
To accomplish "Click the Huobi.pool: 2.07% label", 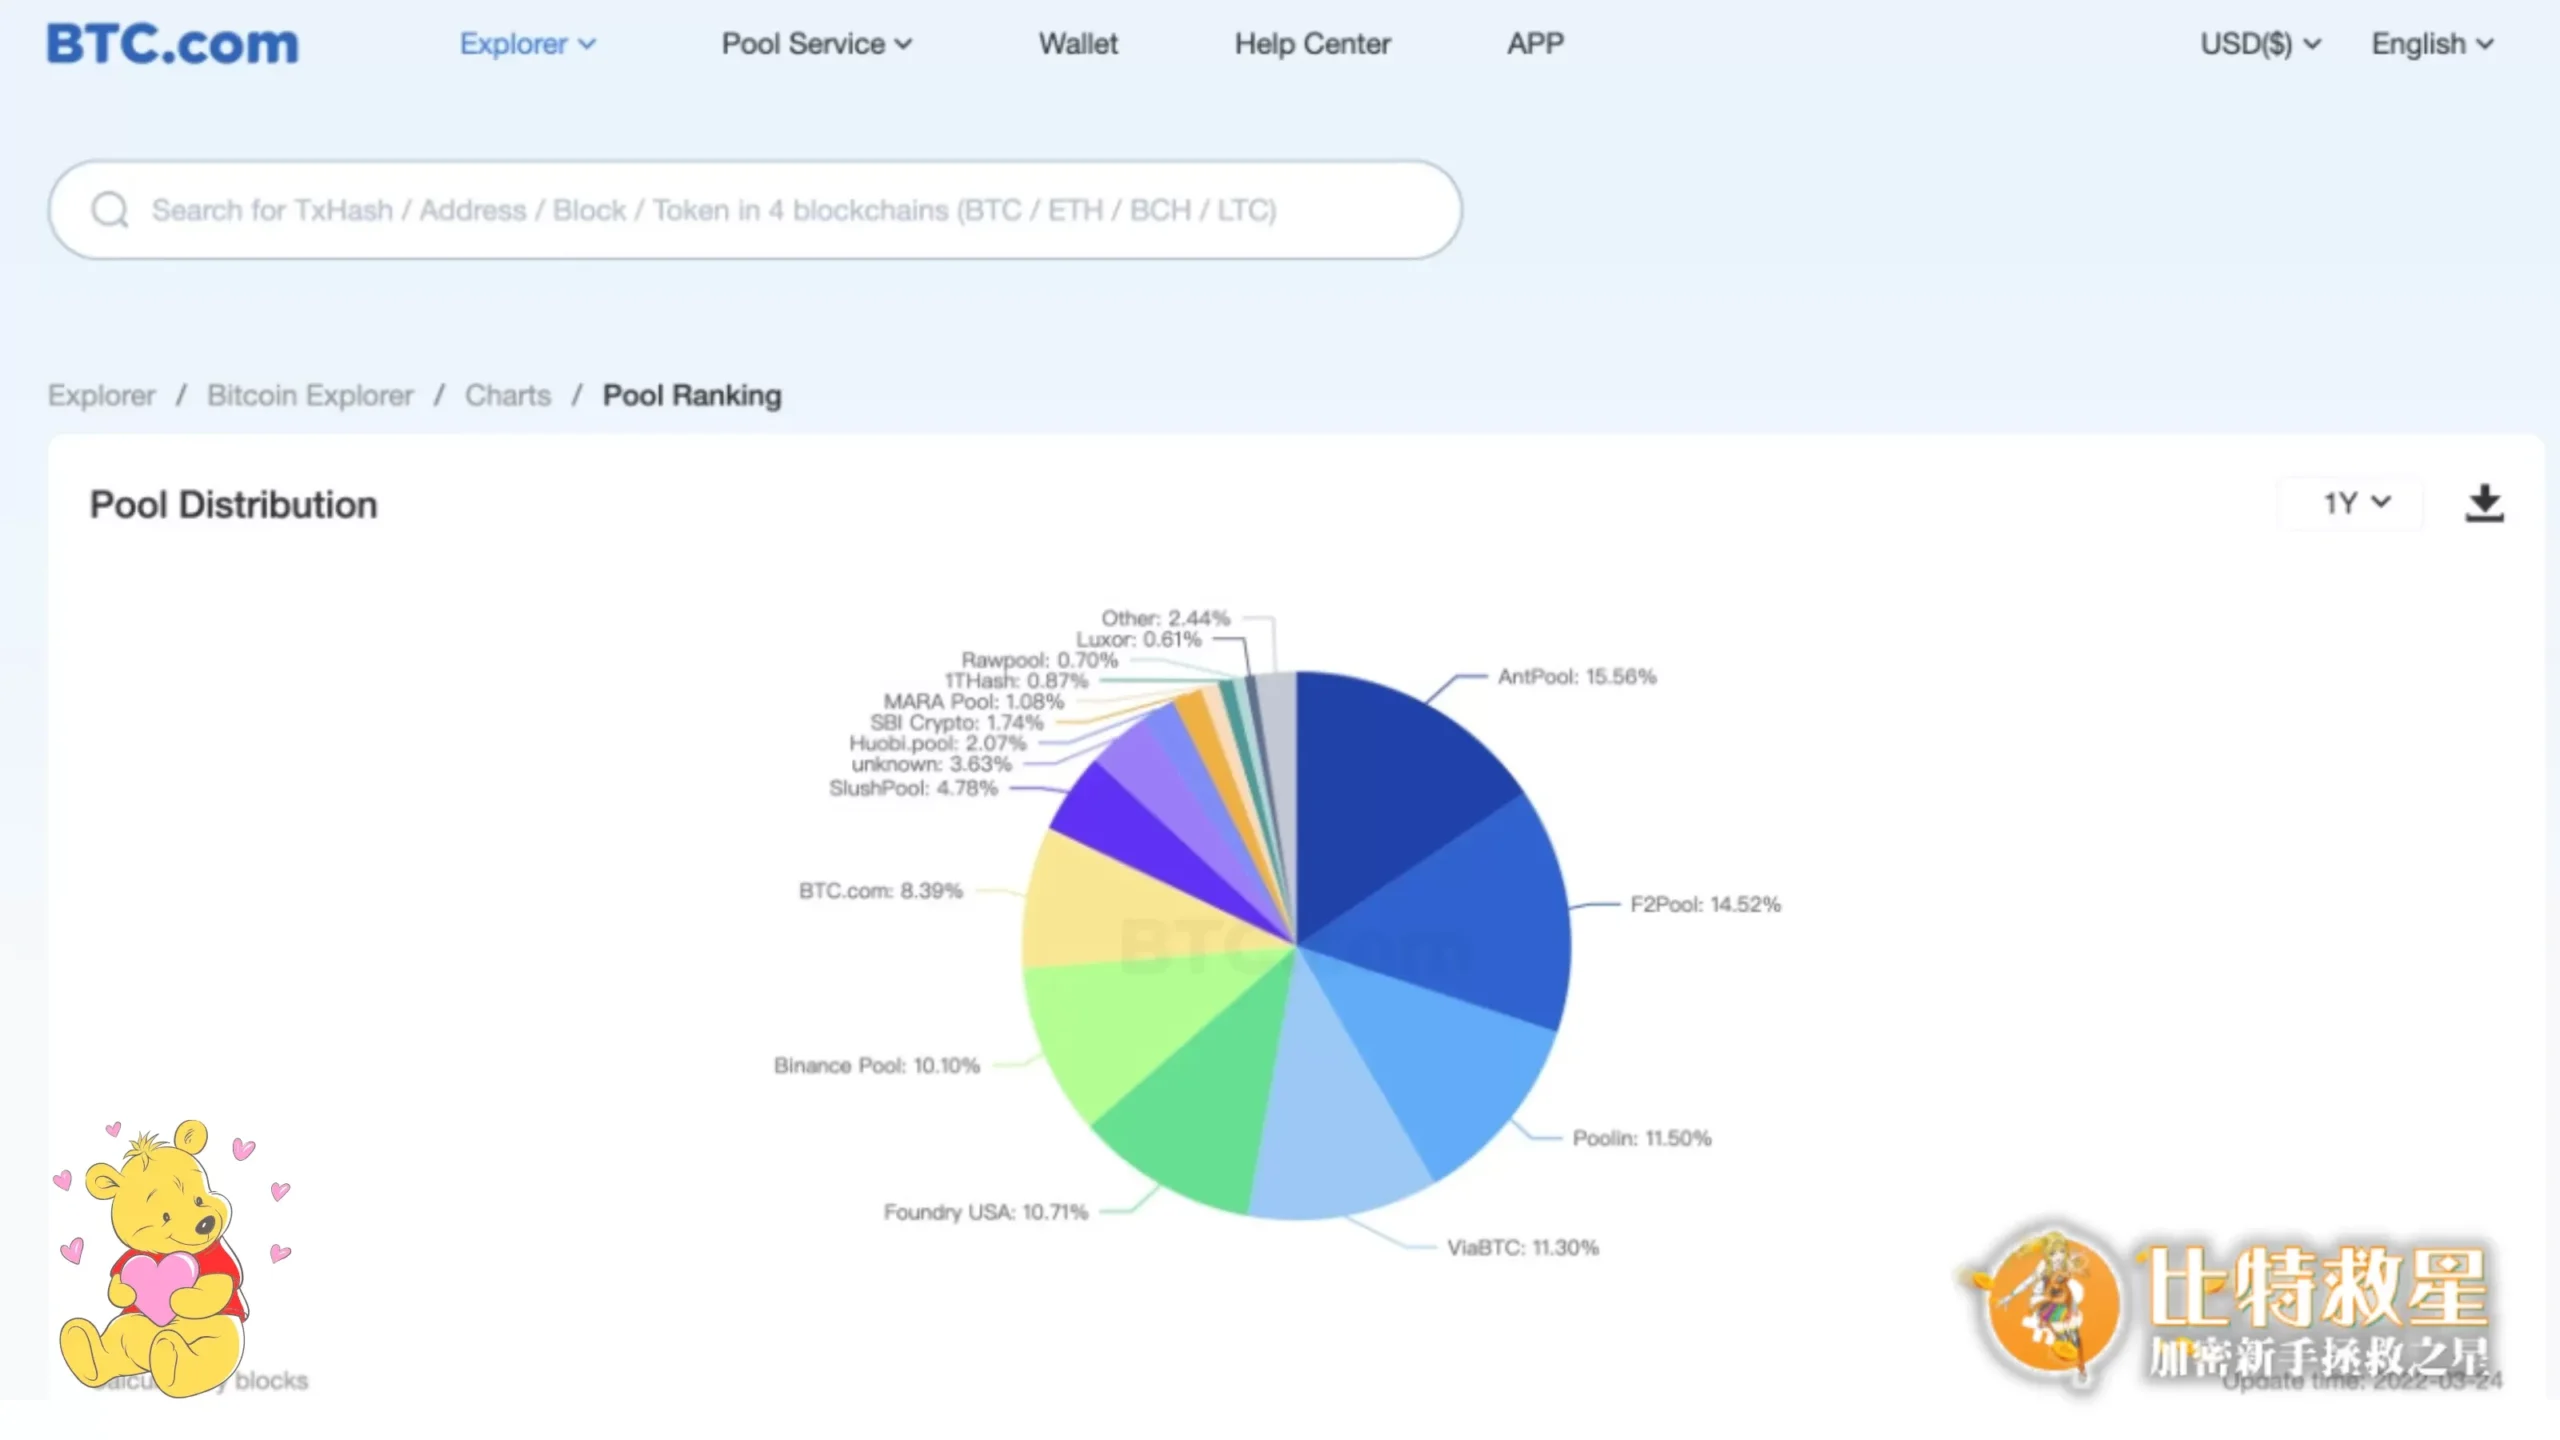I will [x=938, y=743].
